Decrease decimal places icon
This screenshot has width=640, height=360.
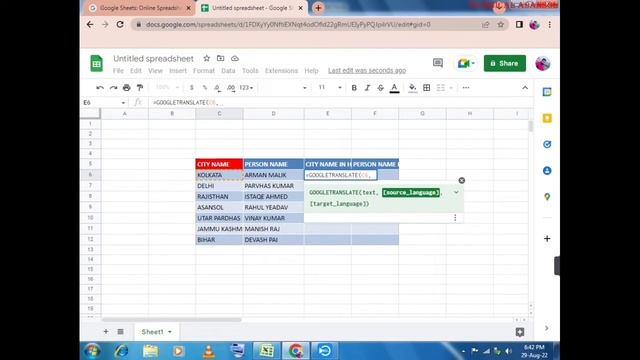218,88
